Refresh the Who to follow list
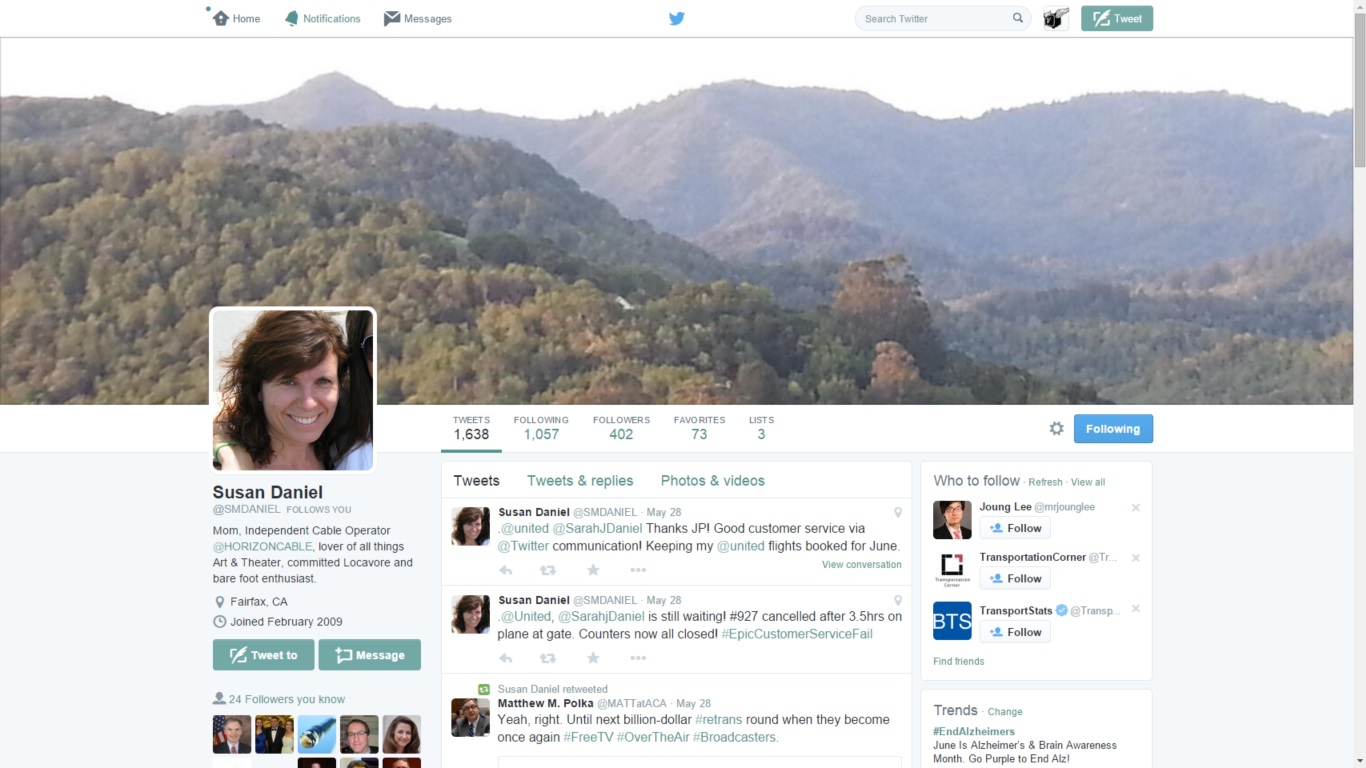1366x768 pixels. coord(1045,482)
